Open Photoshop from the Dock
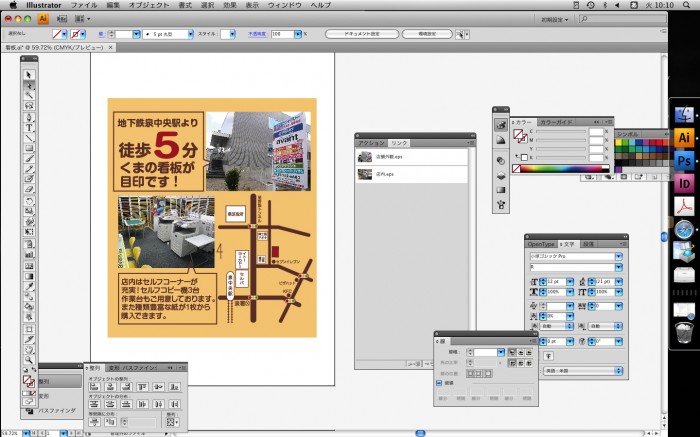 684,160
